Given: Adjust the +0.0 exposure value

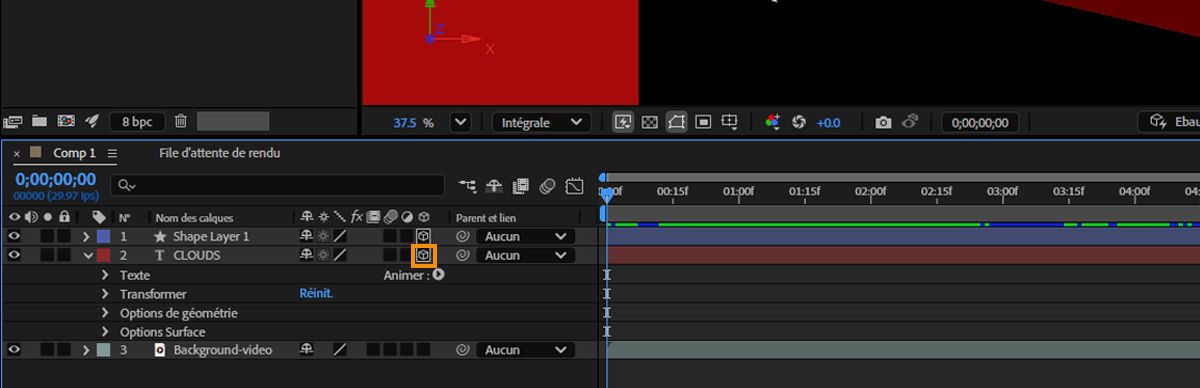Looking at the screenshot, I should coord(828,123).
